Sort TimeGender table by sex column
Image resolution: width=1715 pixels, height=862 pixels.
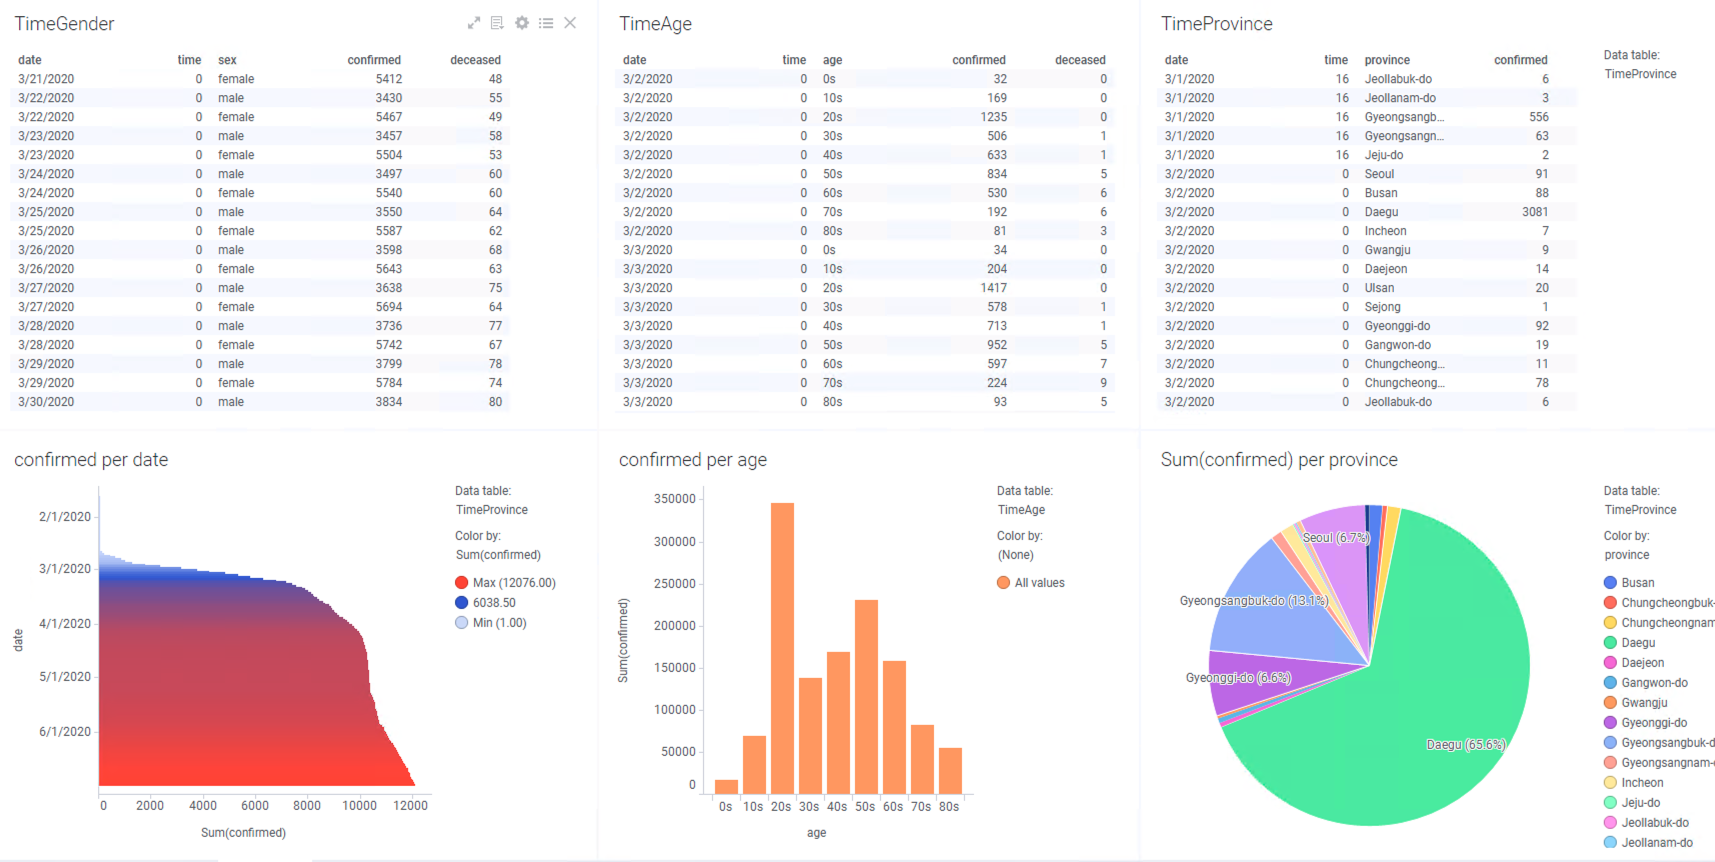click(228, 60)
